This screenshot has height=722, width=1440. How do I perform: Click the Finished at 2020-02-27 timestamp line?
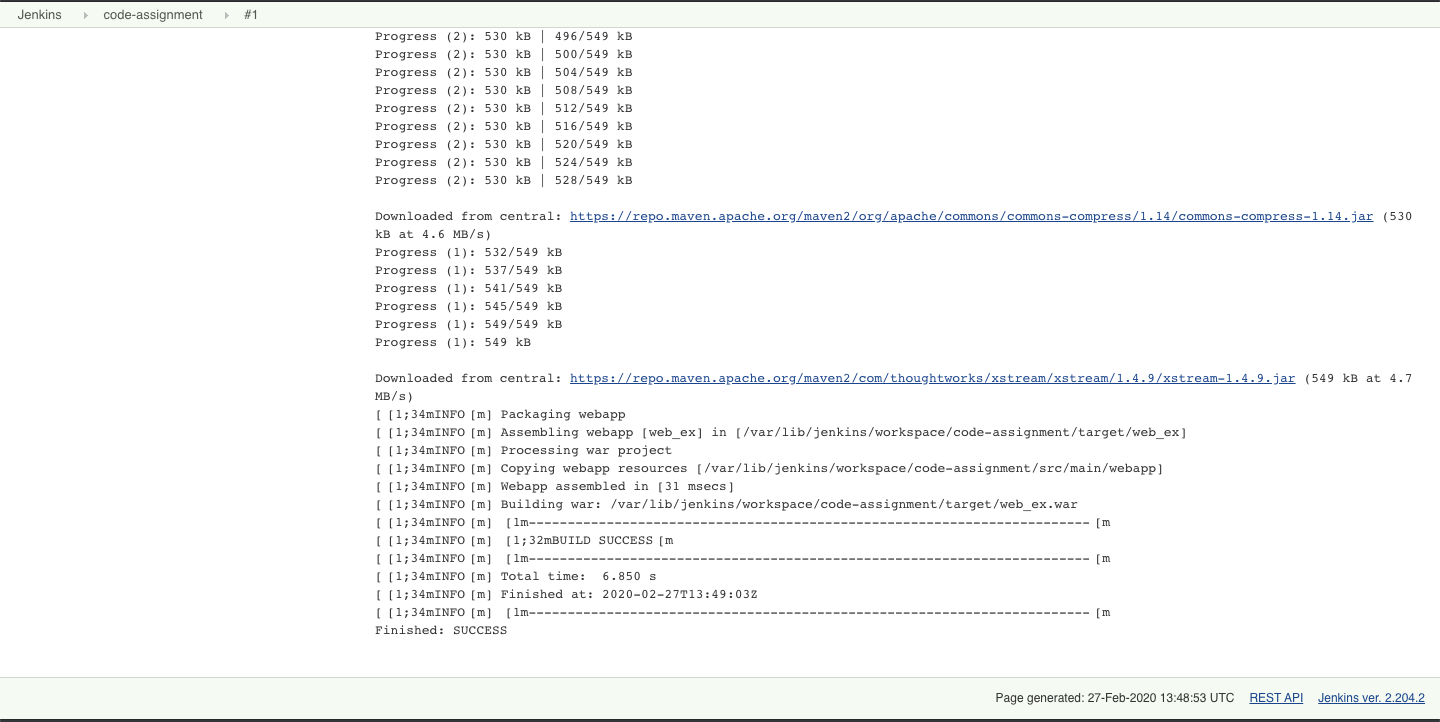click(565, 594)
